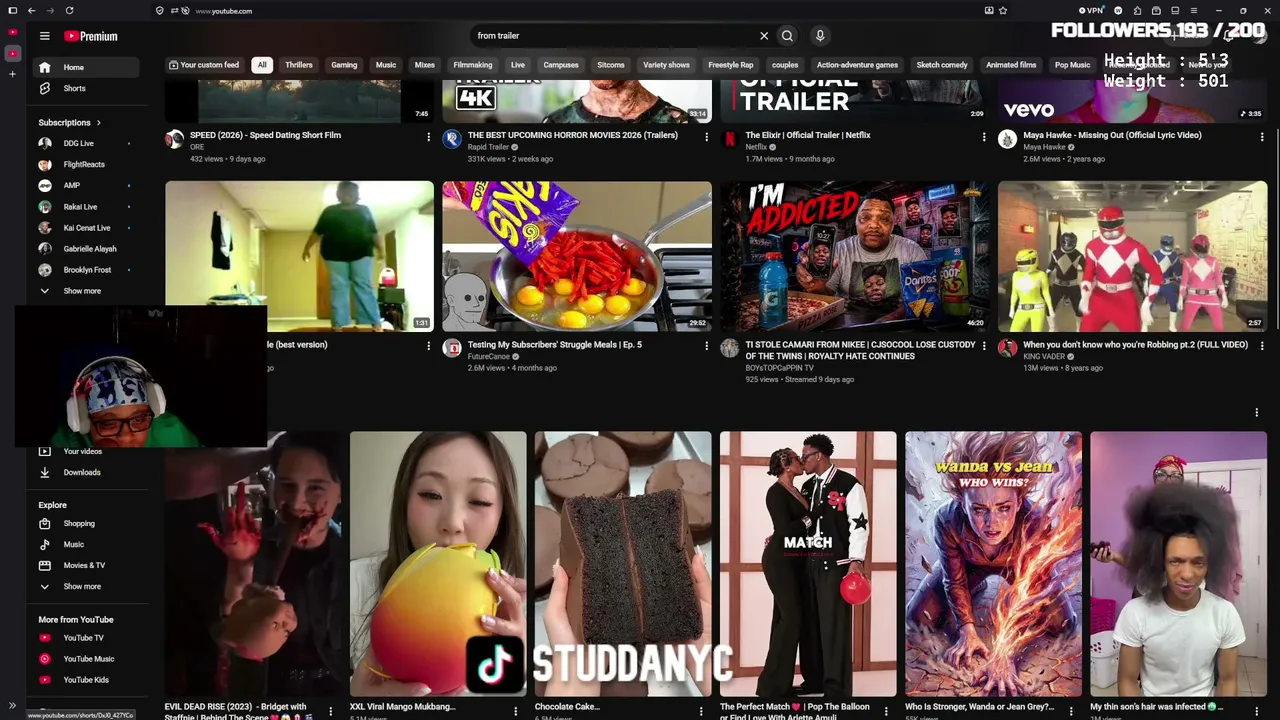Open the browser main menu lines icon

(1195, 11)
